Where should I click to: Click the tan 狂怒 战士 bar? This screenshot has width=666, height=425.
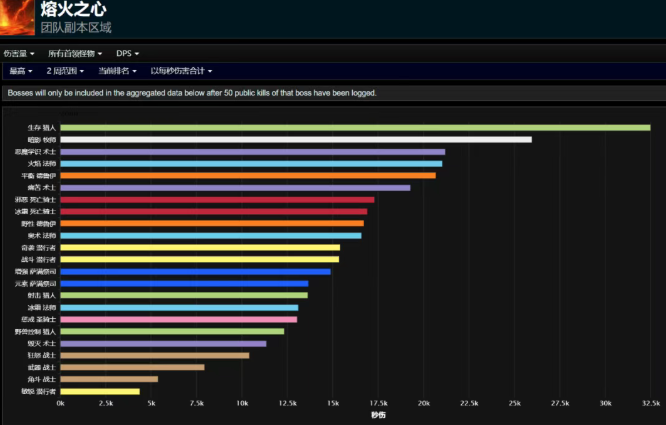click(154, 355)
